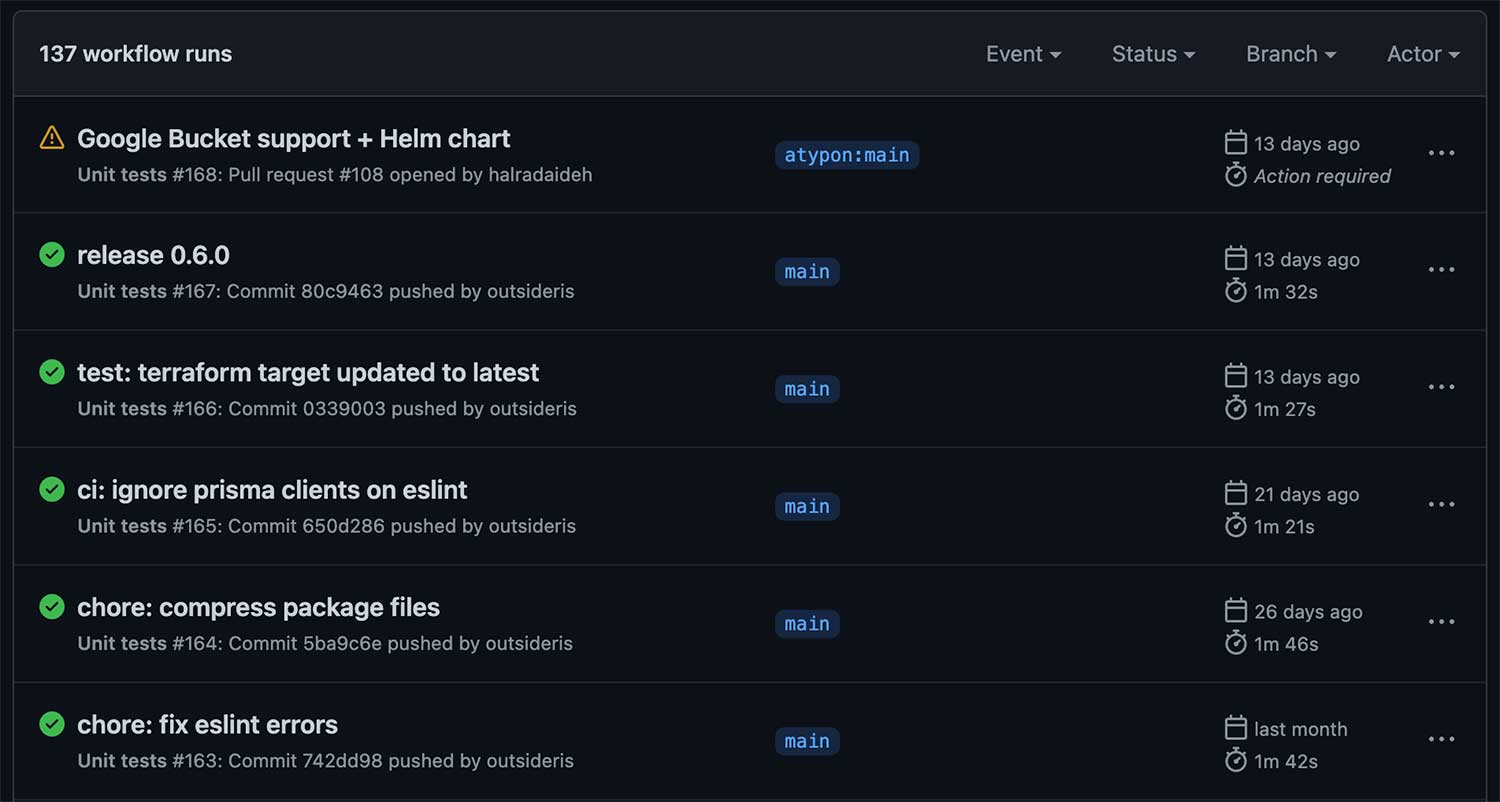Click the stopwatch icon beside 1m 32s
The width and height of the screenshot is (1500, 802).
tap(1236, 291)
